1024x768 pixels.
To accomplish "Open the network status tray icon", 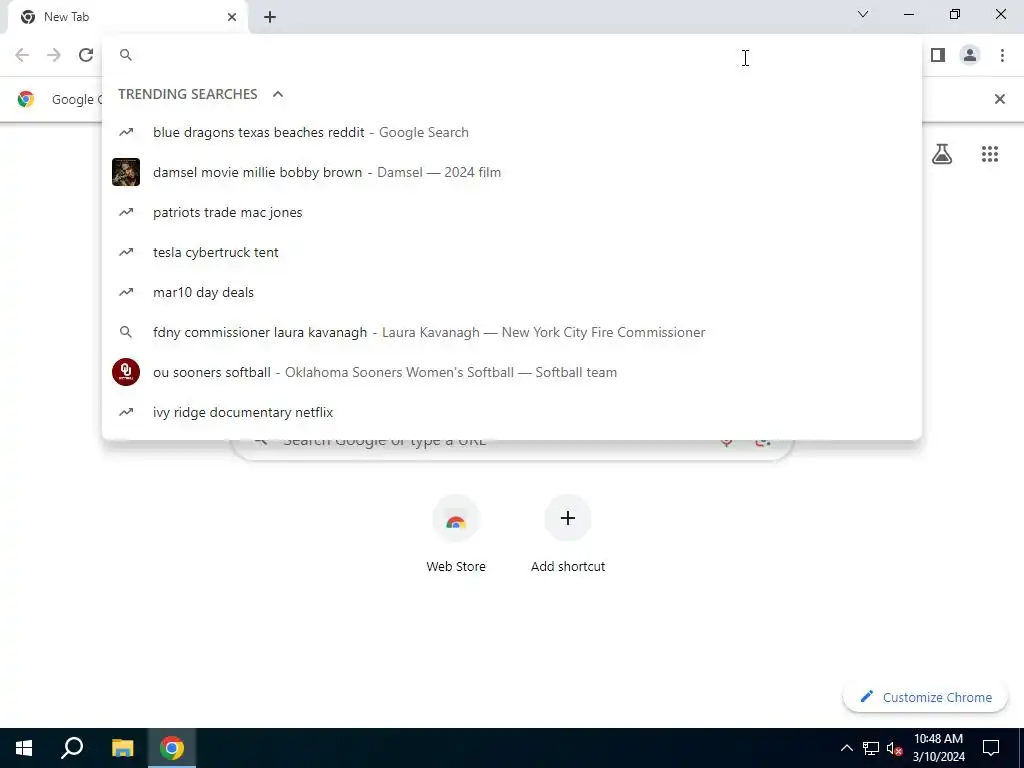I will (x=871, y=748).
